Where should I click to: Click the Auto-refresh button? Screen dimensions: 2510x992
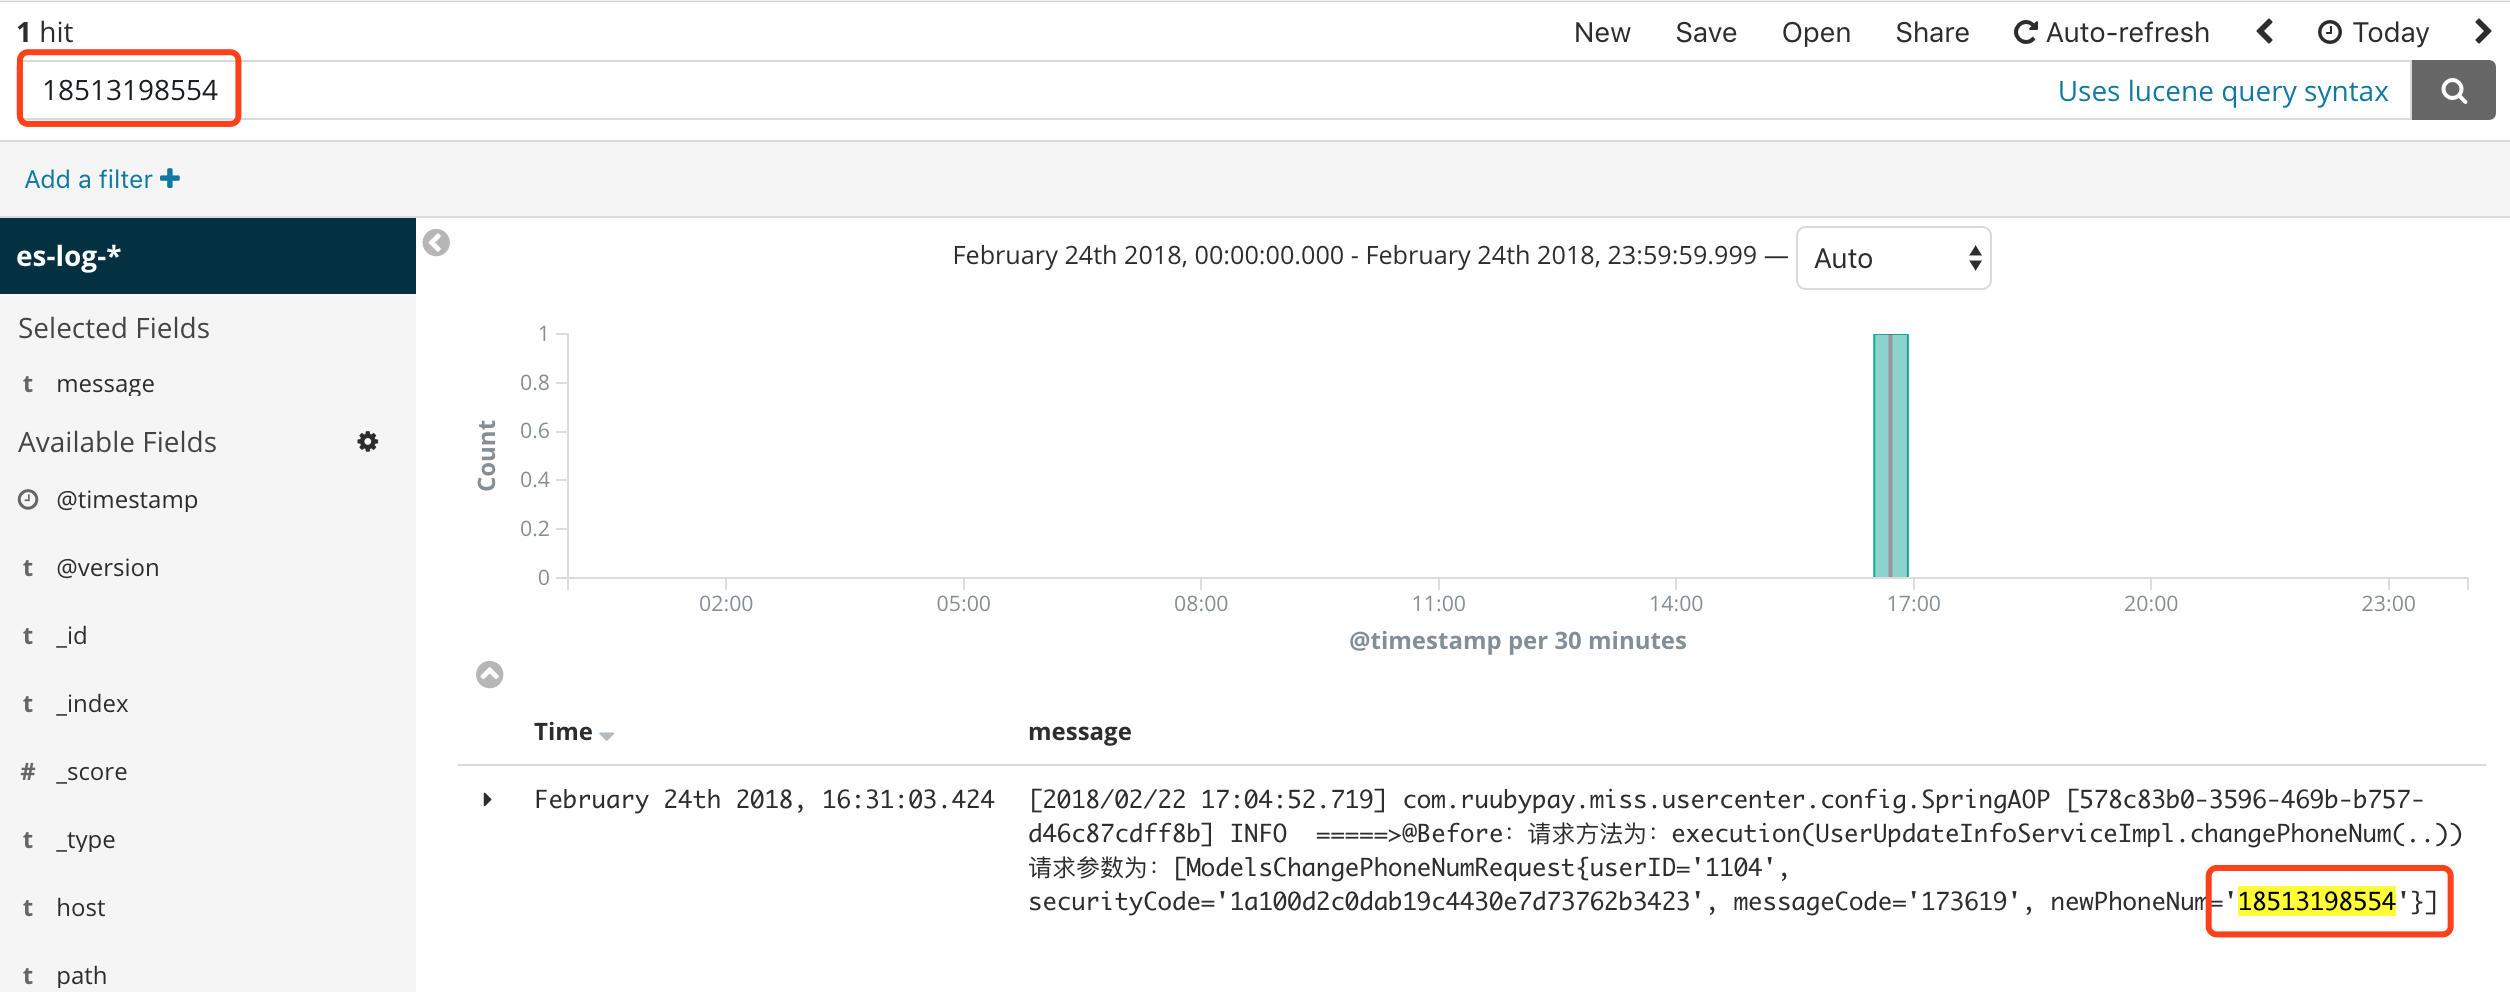(2111, 32)
